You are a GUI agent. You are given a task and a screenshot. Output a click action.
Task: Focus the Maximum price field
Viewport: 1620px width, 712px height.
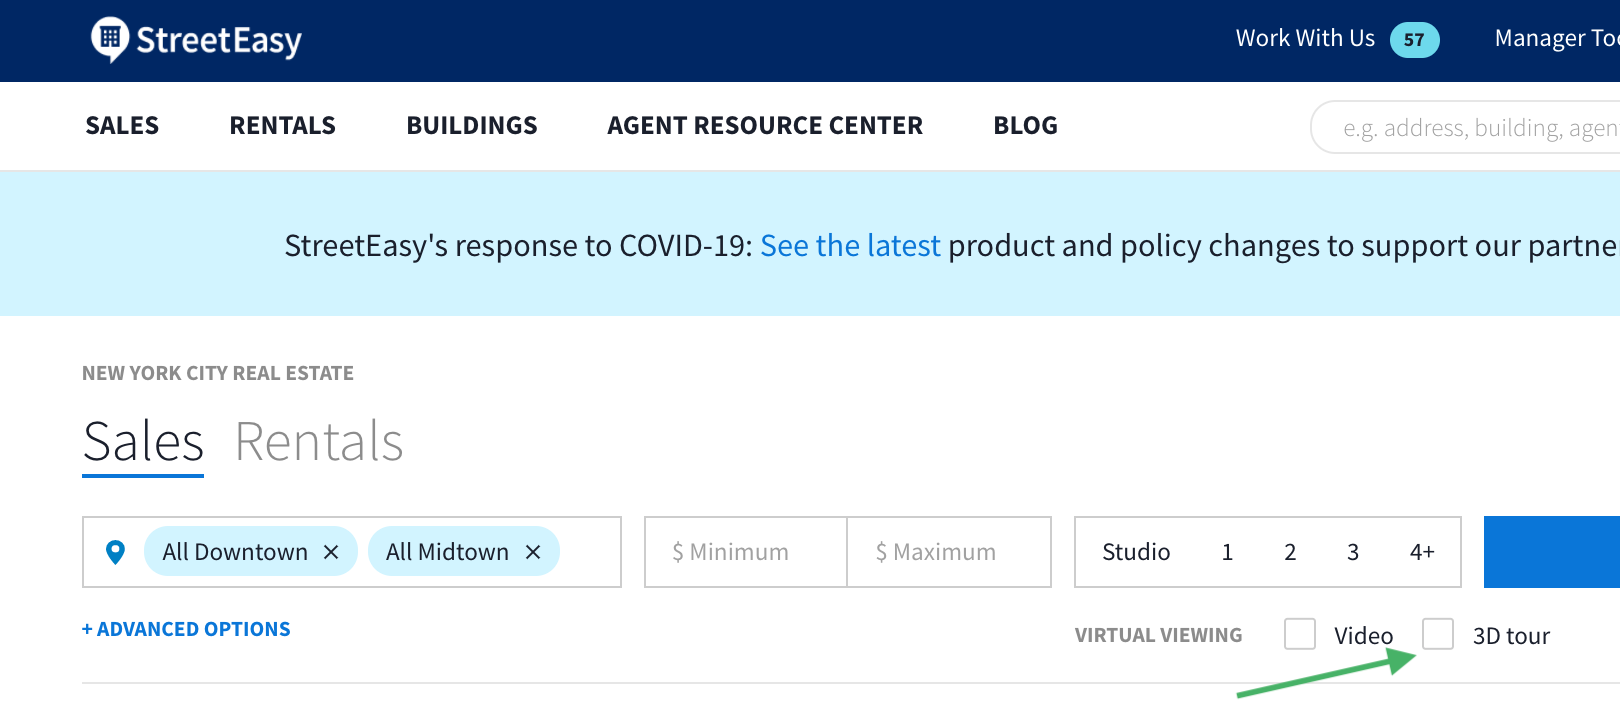(x=949, y=552)
